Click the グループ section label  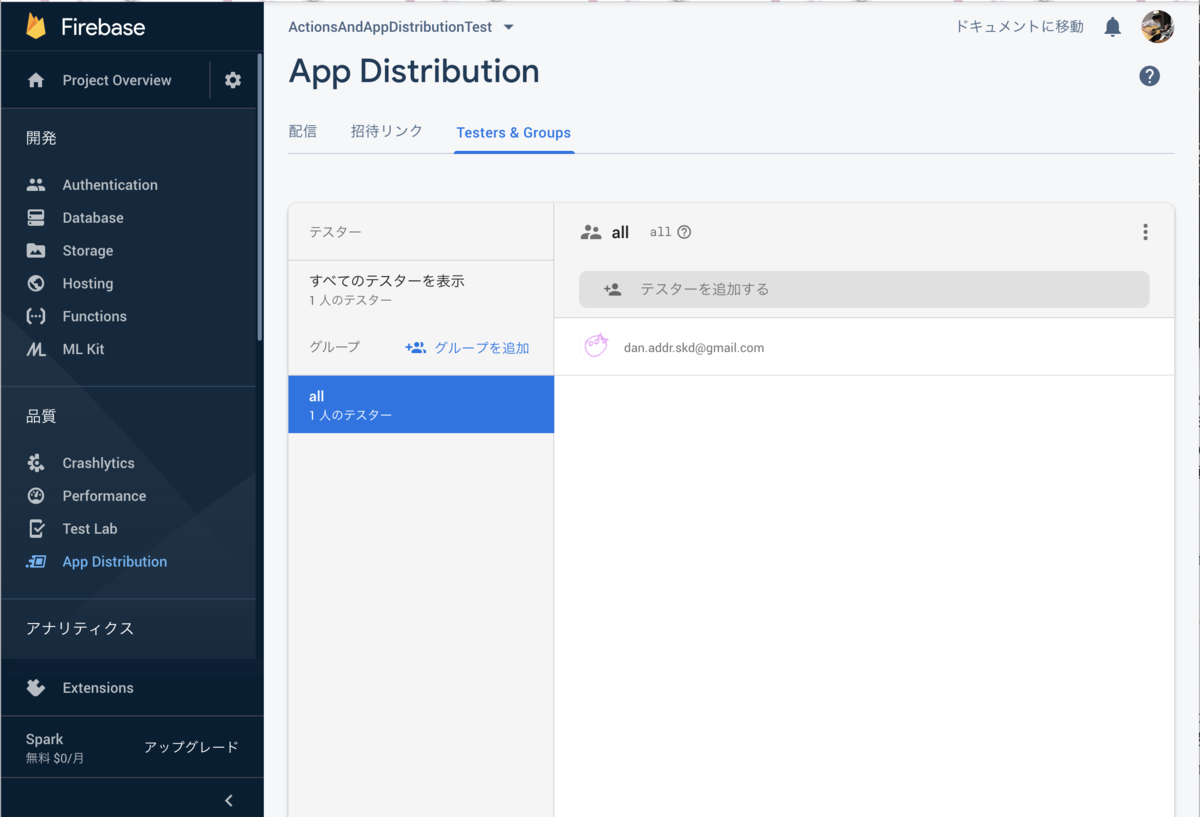pos(335,346)
